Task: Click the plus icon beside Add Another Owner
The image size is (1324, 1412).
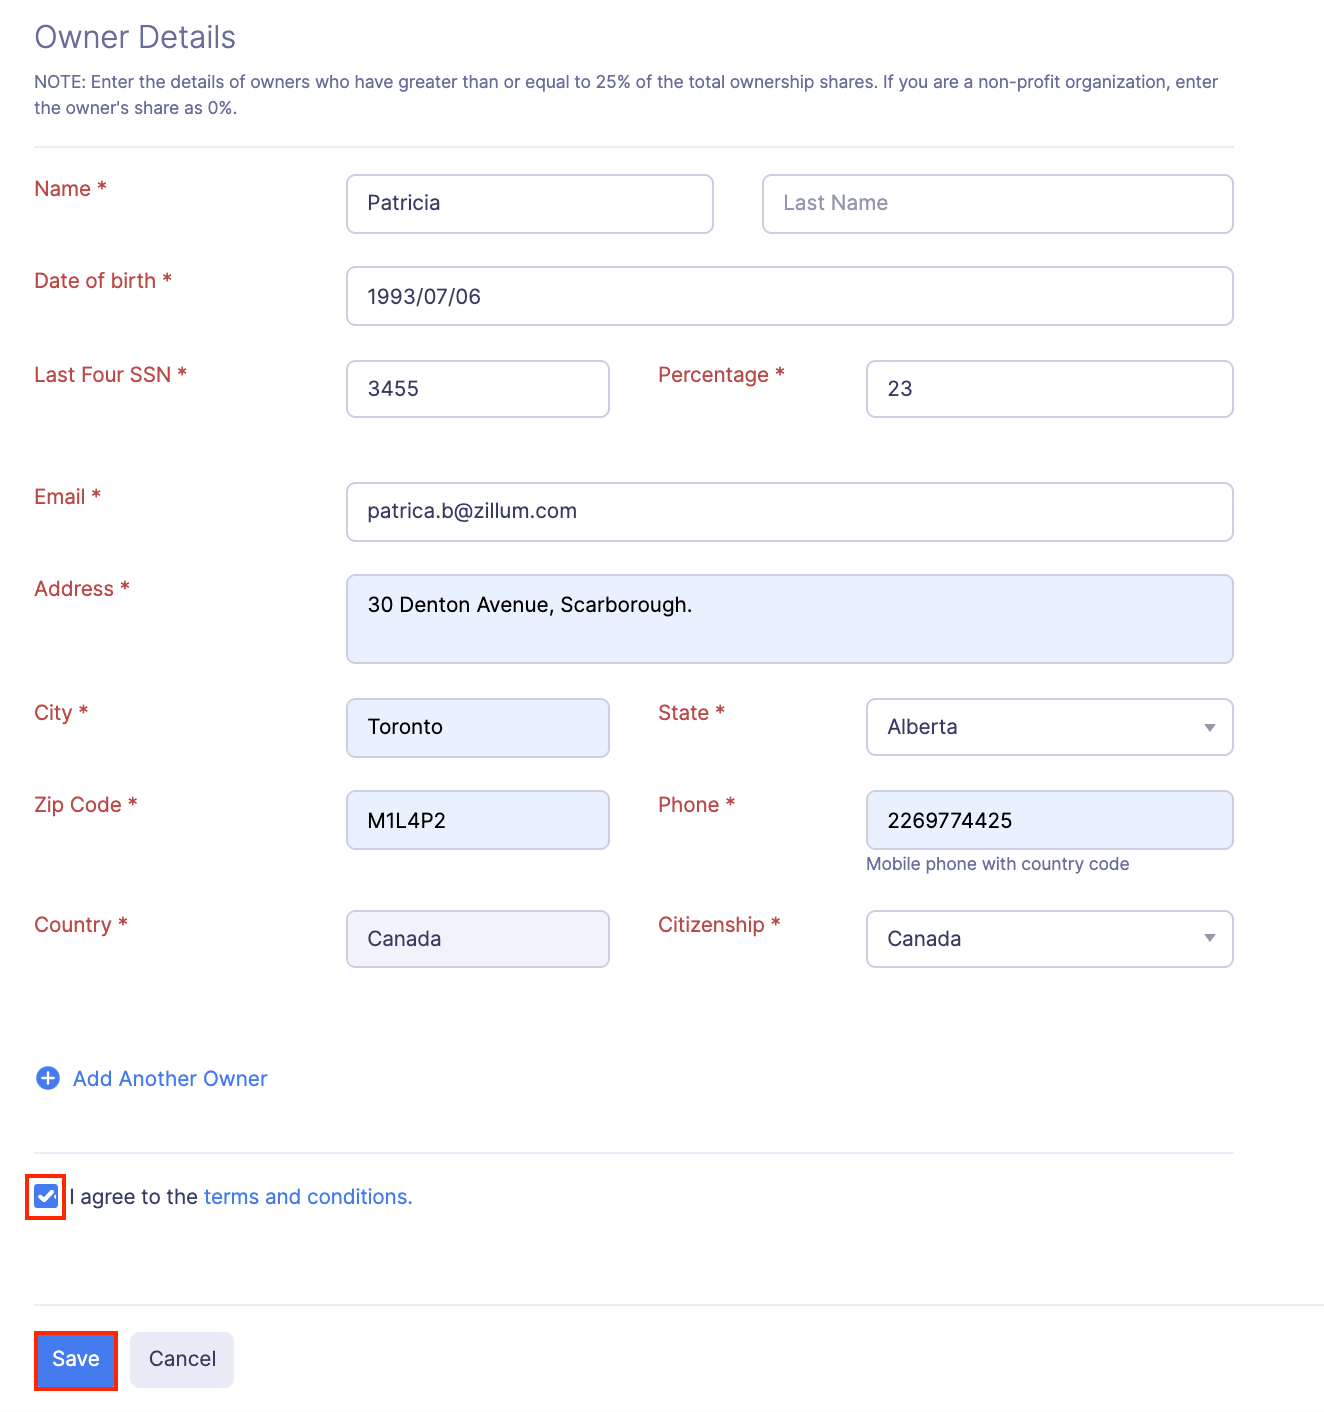Action: [x=48, y=1078]
